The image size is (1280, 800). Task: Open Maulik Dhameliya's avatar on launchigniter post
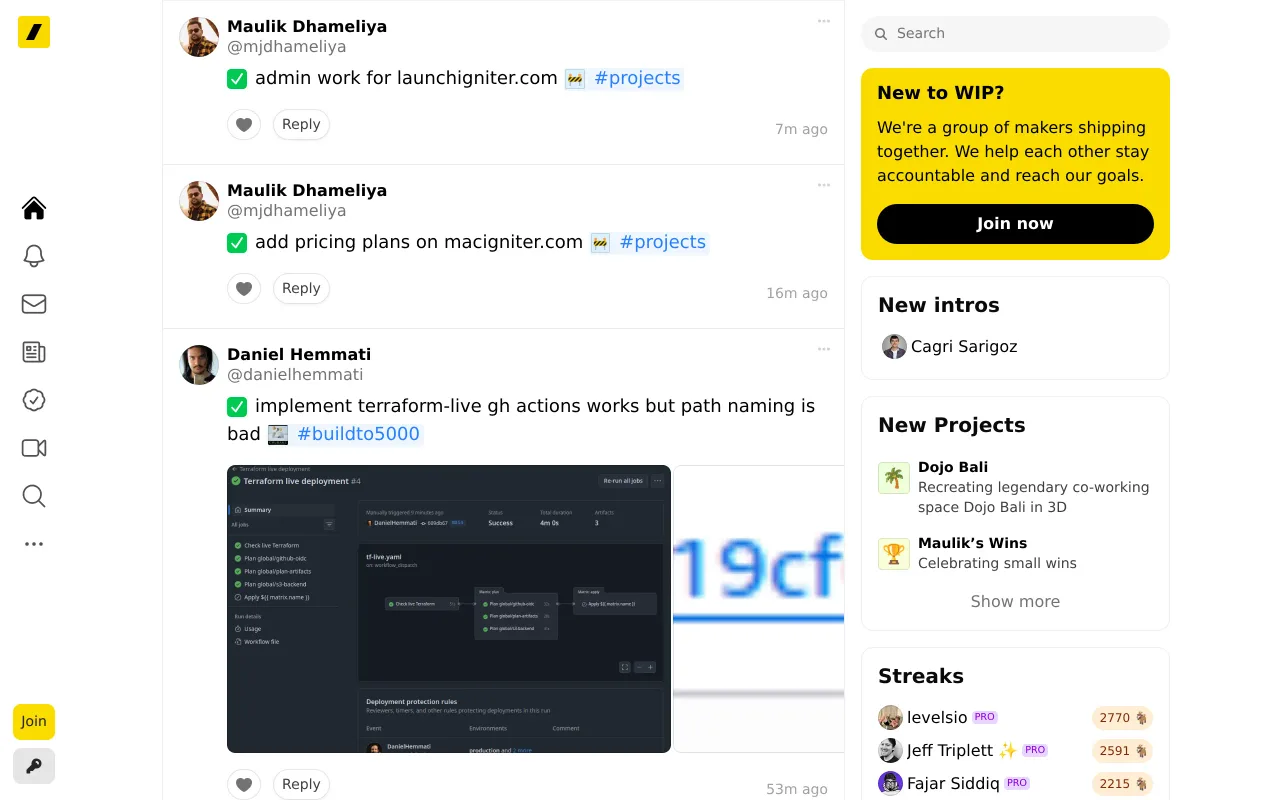(x=199, y=37)
